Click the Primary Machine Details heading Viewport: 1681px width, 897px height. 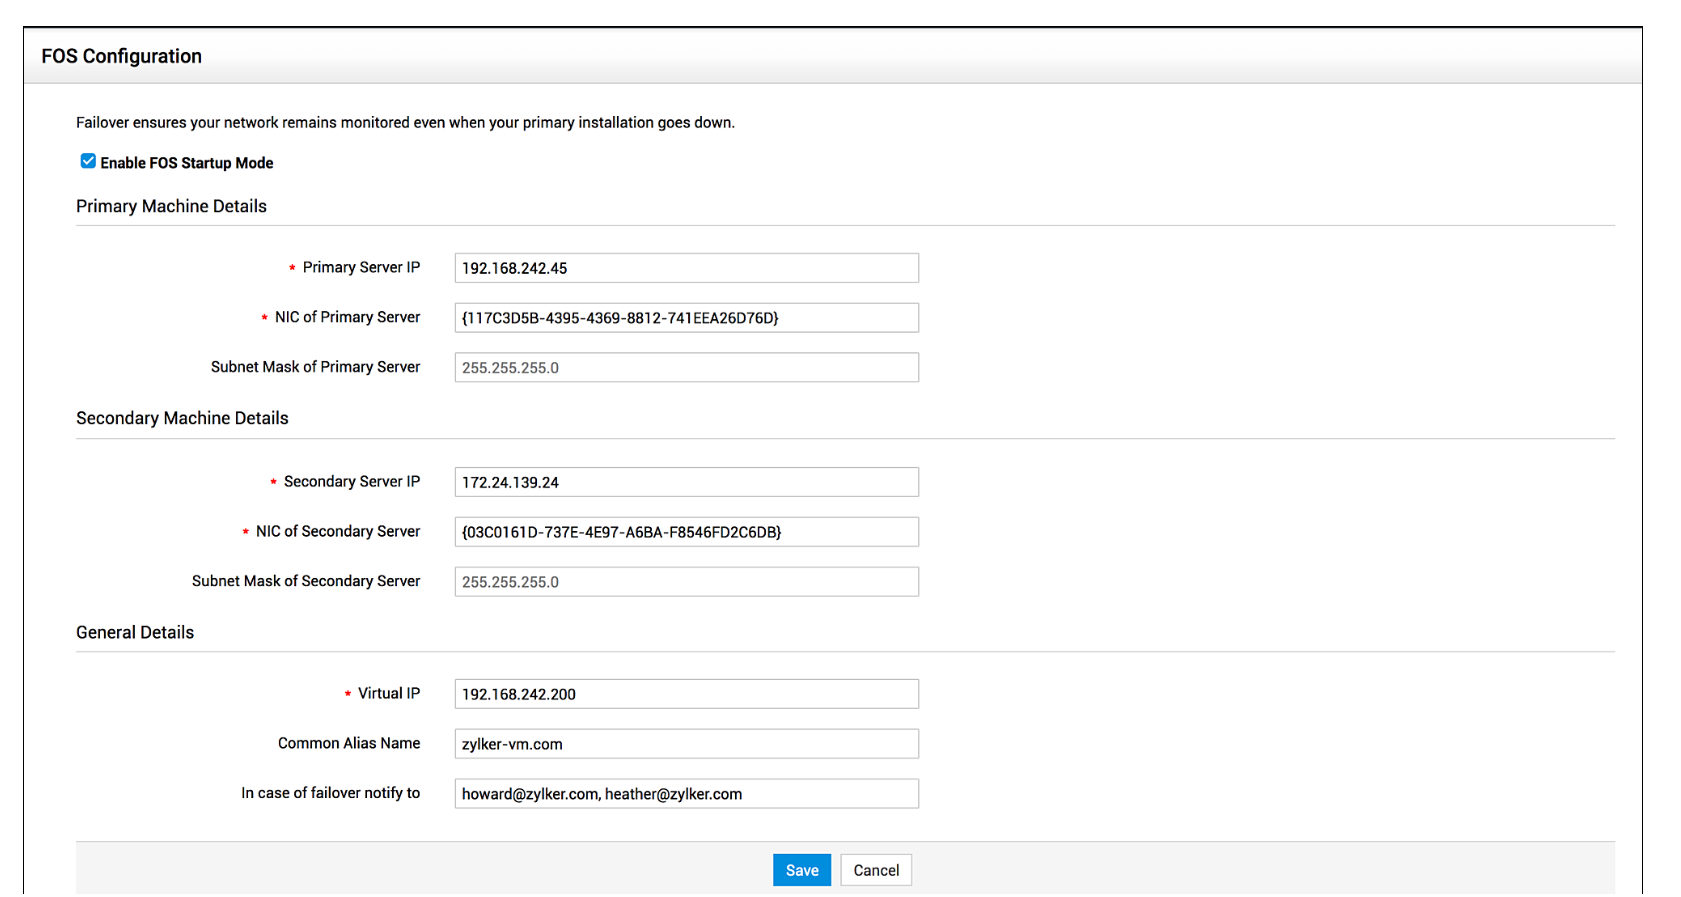click(x=171, y=206)
